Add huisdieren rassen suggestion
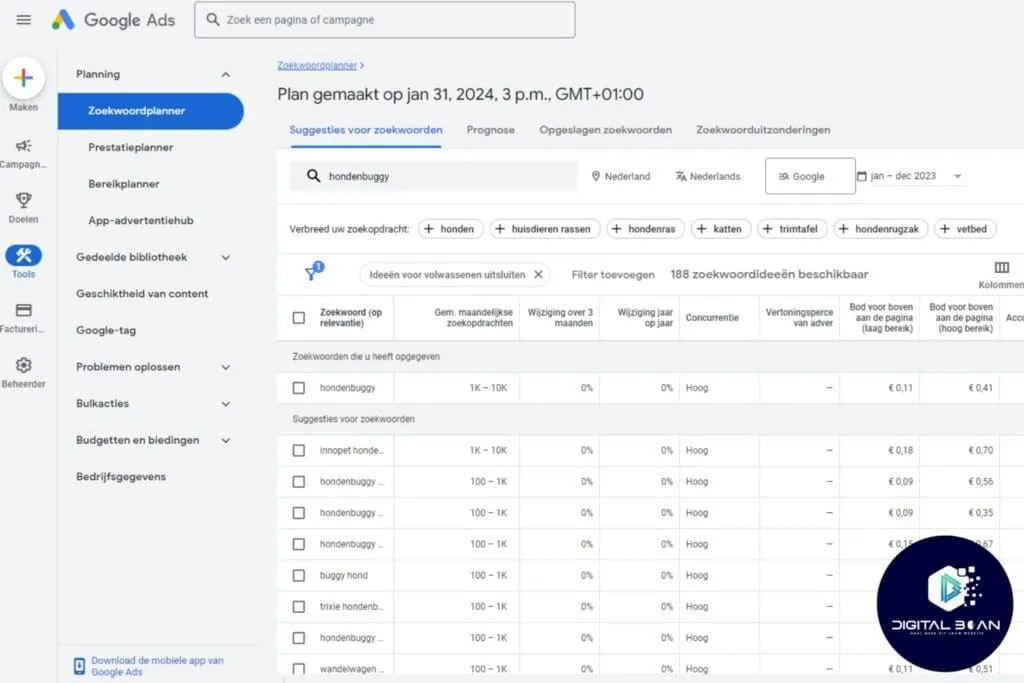The image size is (1024, 683). pos(545,229)
